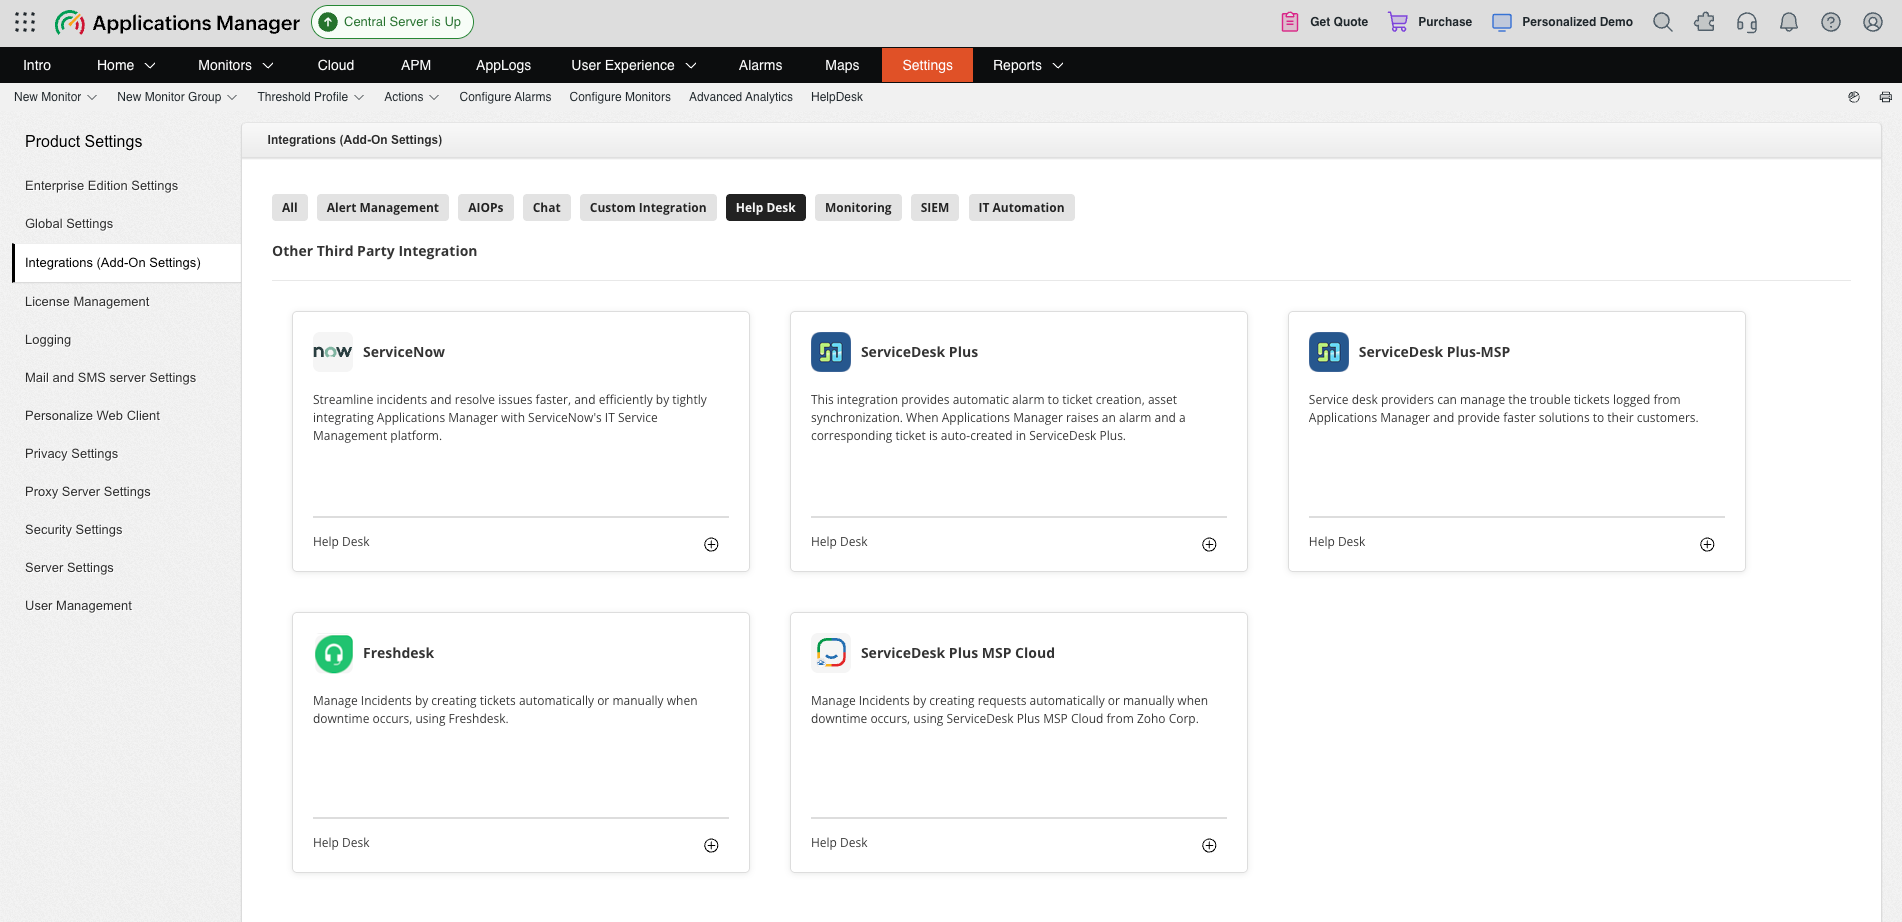Click the Get Quote clipboard icon
The width and height of the screenshot is (1902, 922).
point(1290,22)
